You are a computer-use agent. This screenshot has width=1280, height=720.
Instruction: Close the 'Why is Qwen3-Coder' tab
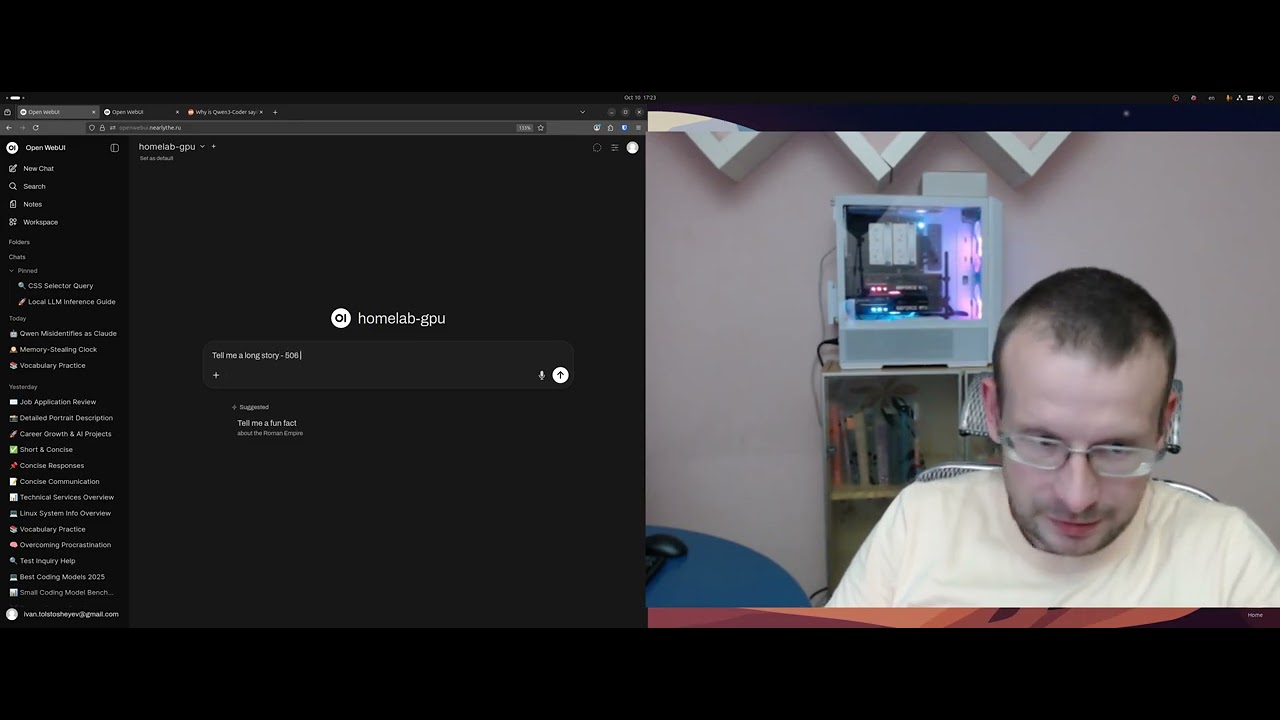coord(261,112)
